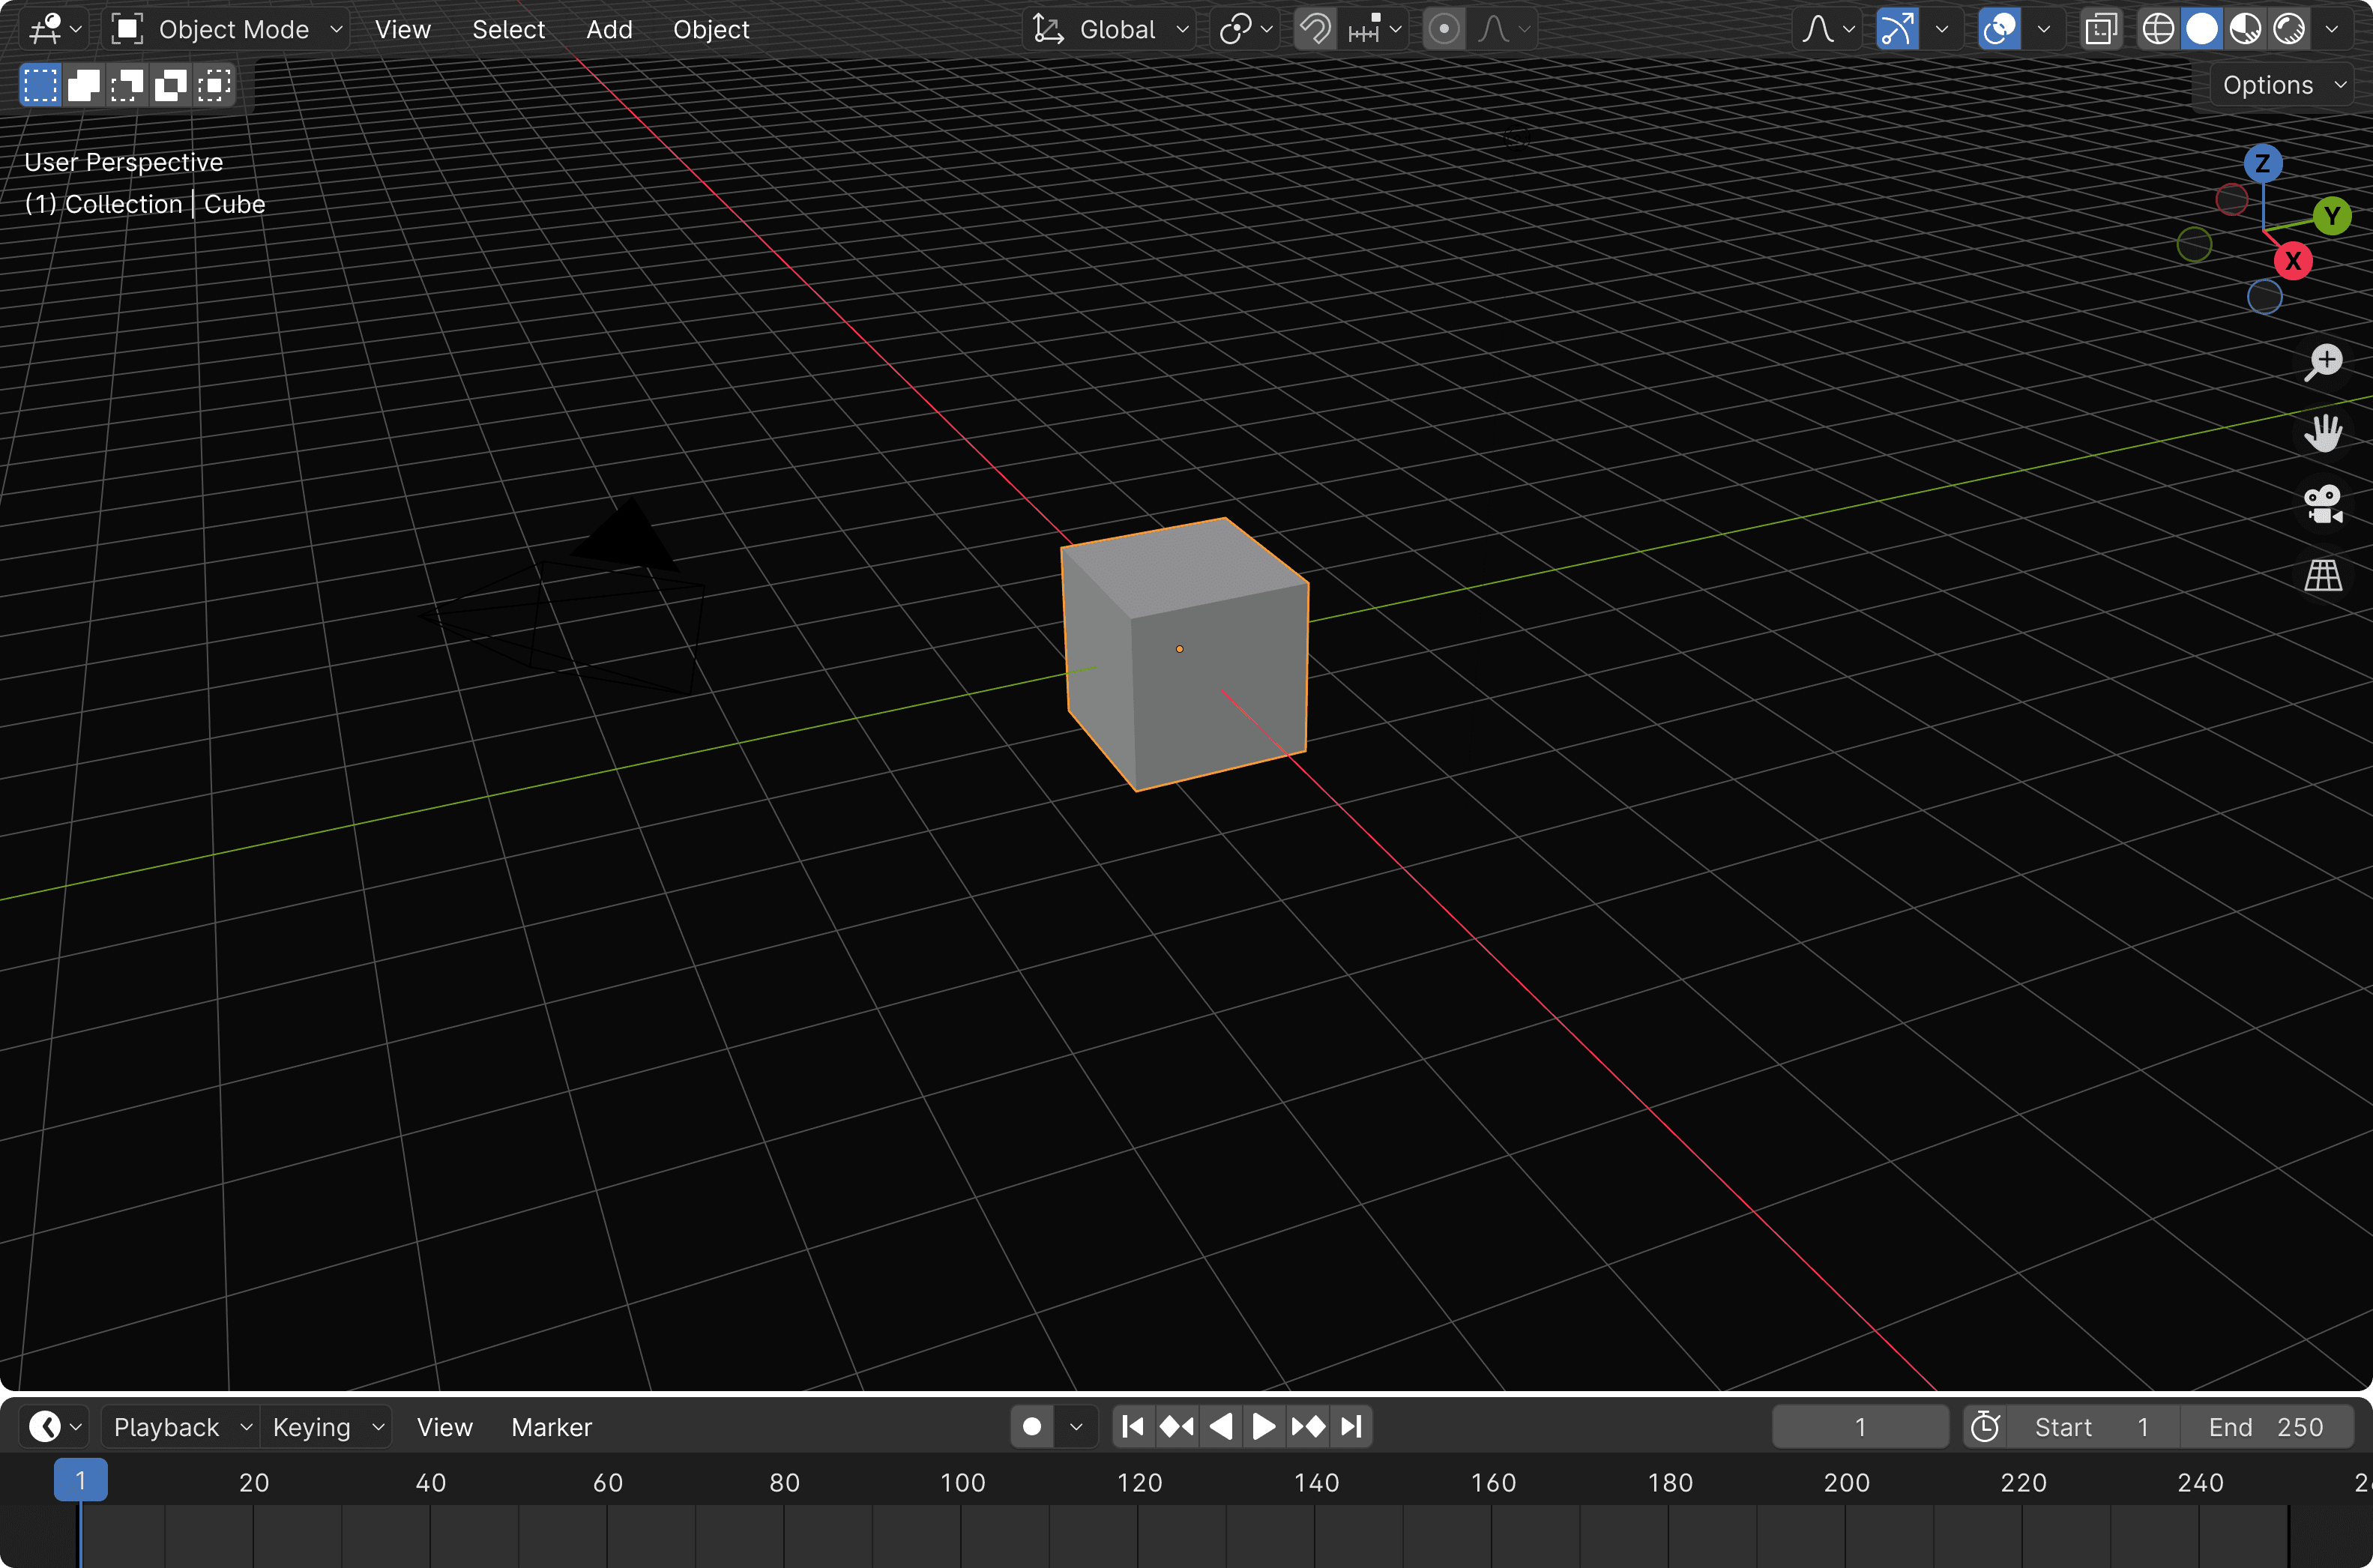
Task: Click the zoom view magnifier icon
Action: 2323,362
